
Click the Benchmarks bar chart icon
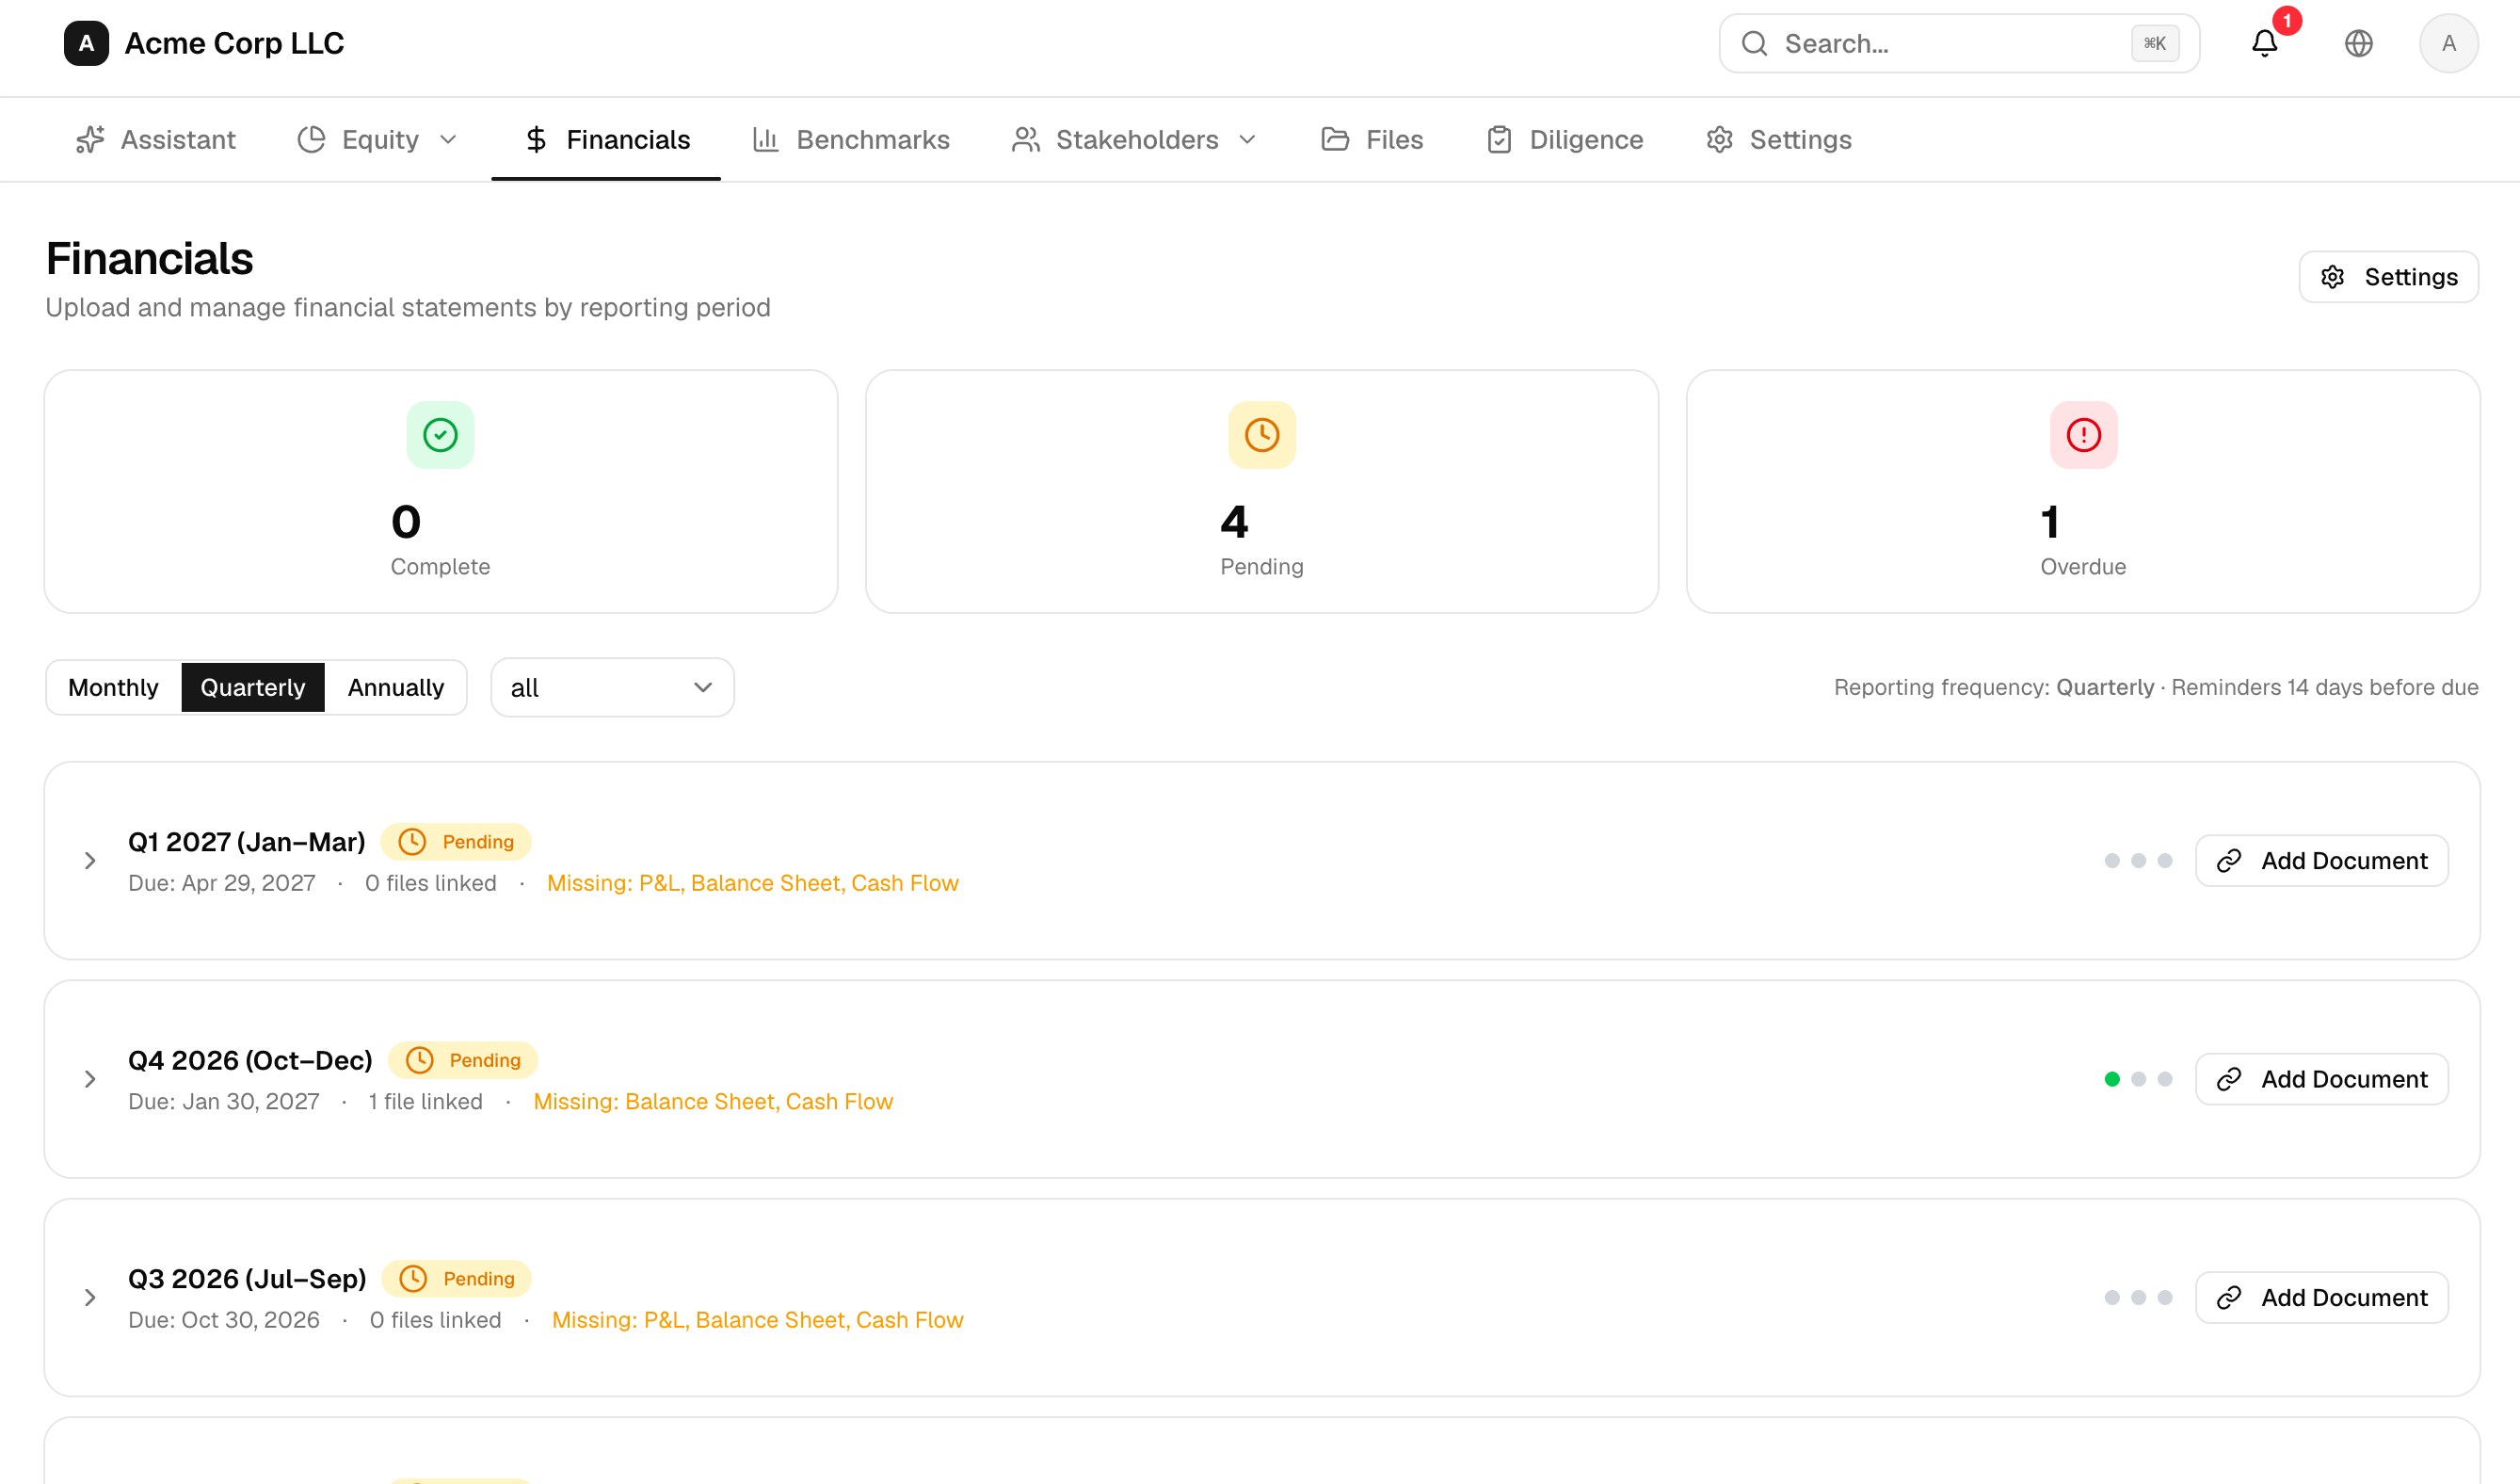(765, 139)
